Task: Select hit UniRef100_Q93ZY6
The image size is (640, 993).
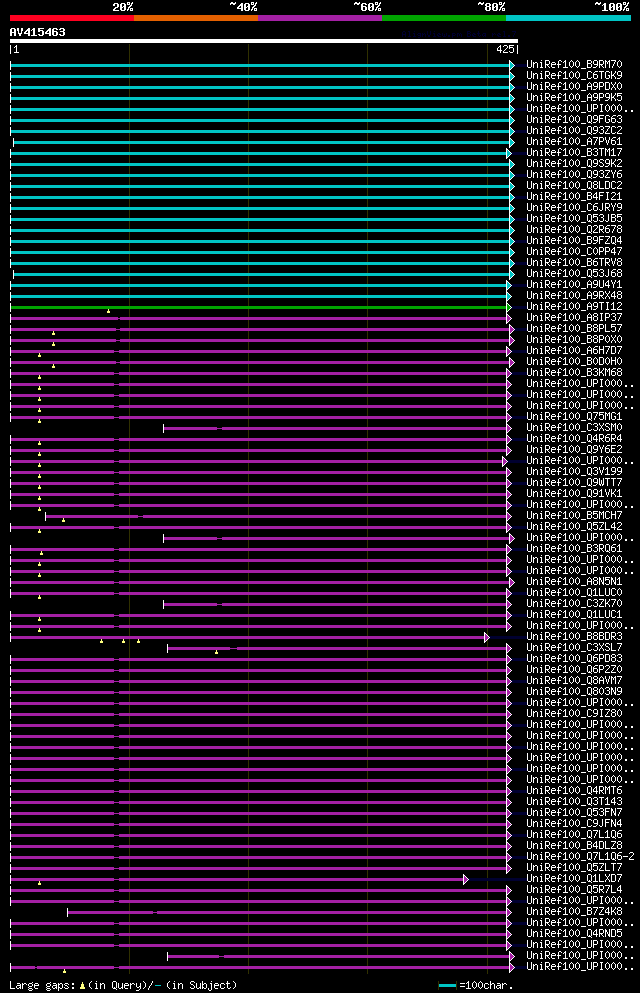Action: (574, 175)
